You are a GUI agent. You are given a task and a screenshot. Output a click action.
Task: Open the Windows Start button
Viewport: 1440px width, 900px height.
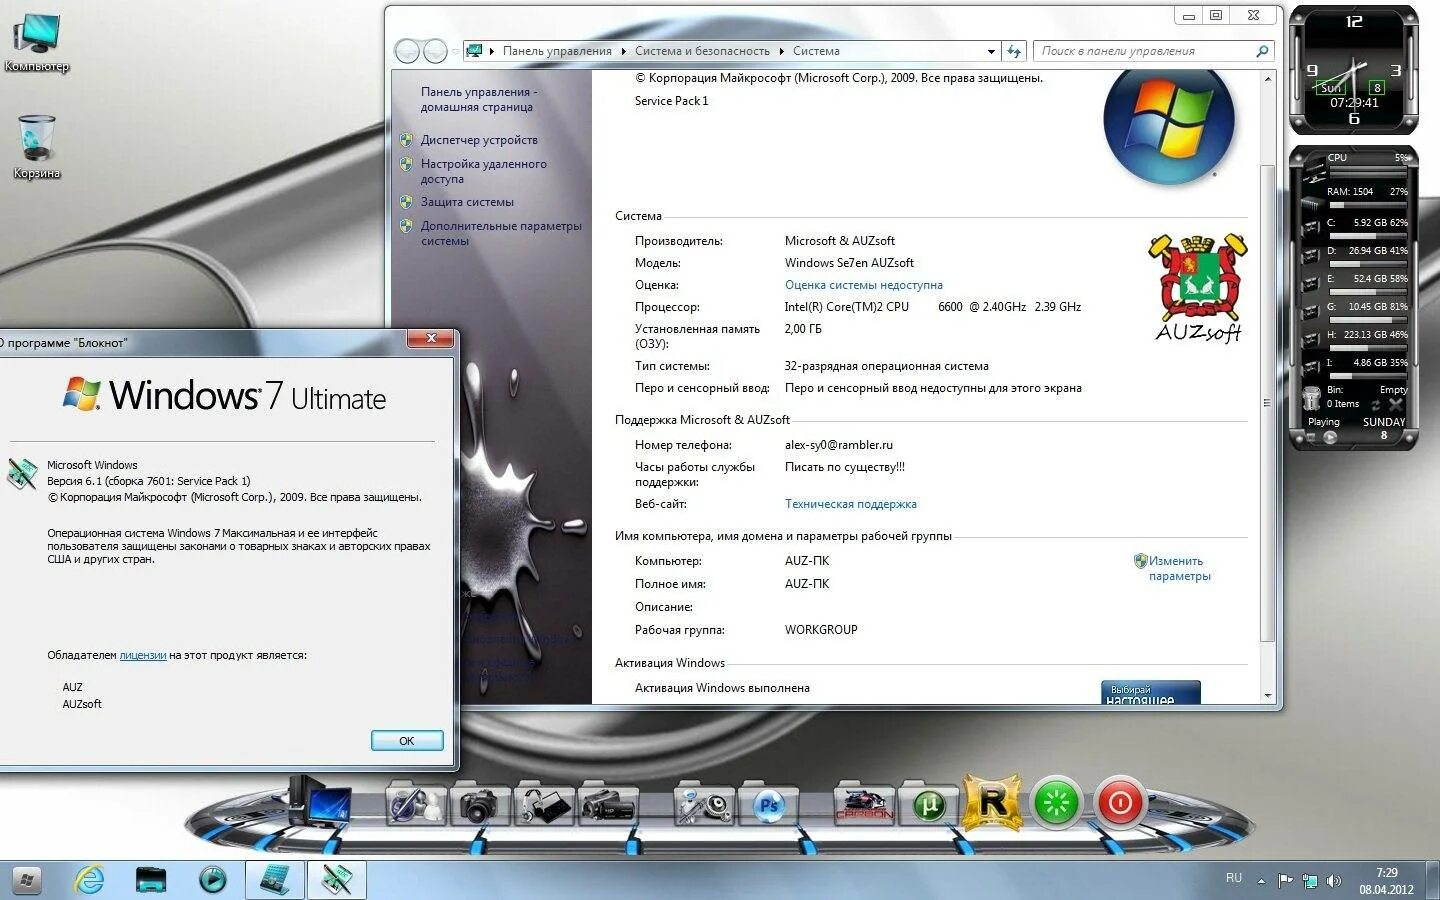coord(26,880)
